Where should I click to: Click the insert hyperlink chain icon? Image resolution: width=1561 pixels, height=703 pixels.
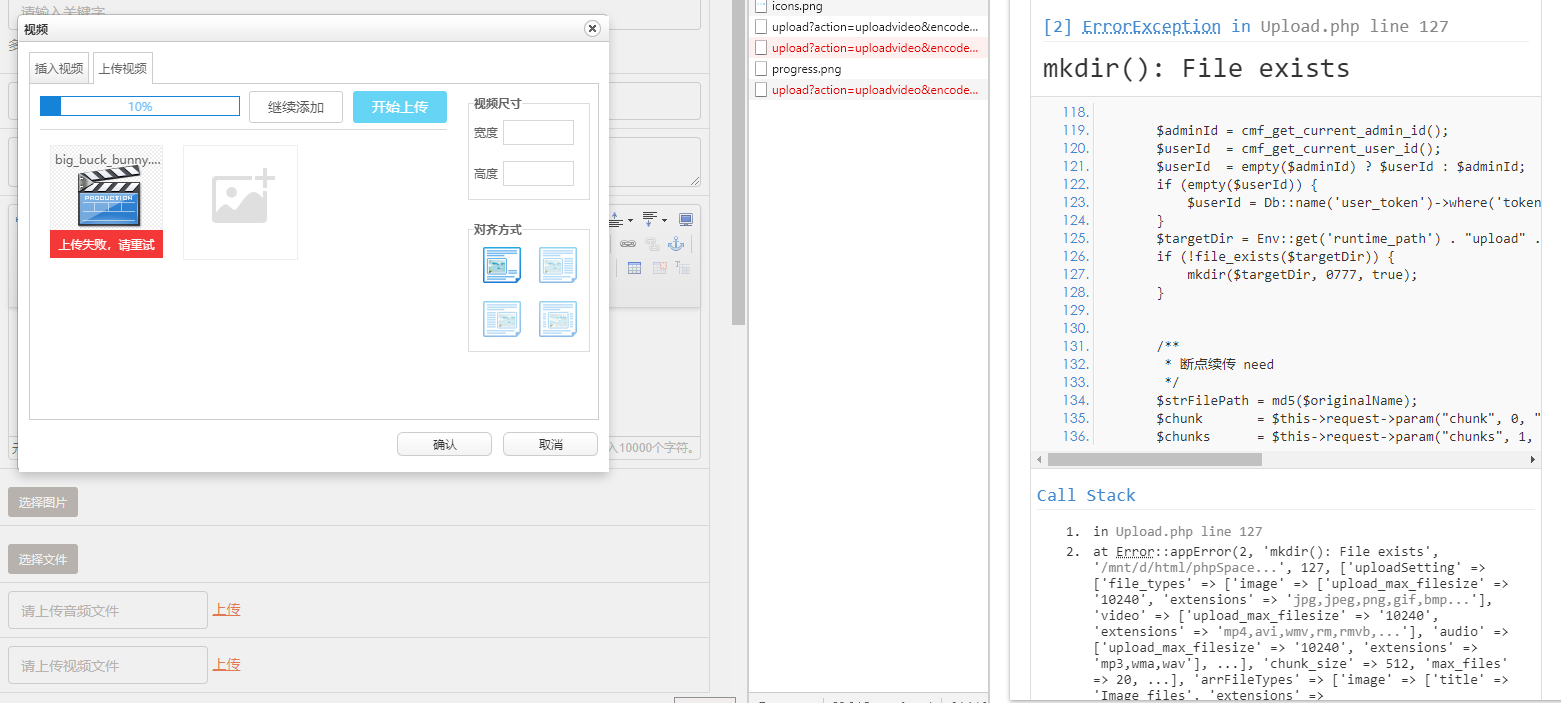[627, 244]
